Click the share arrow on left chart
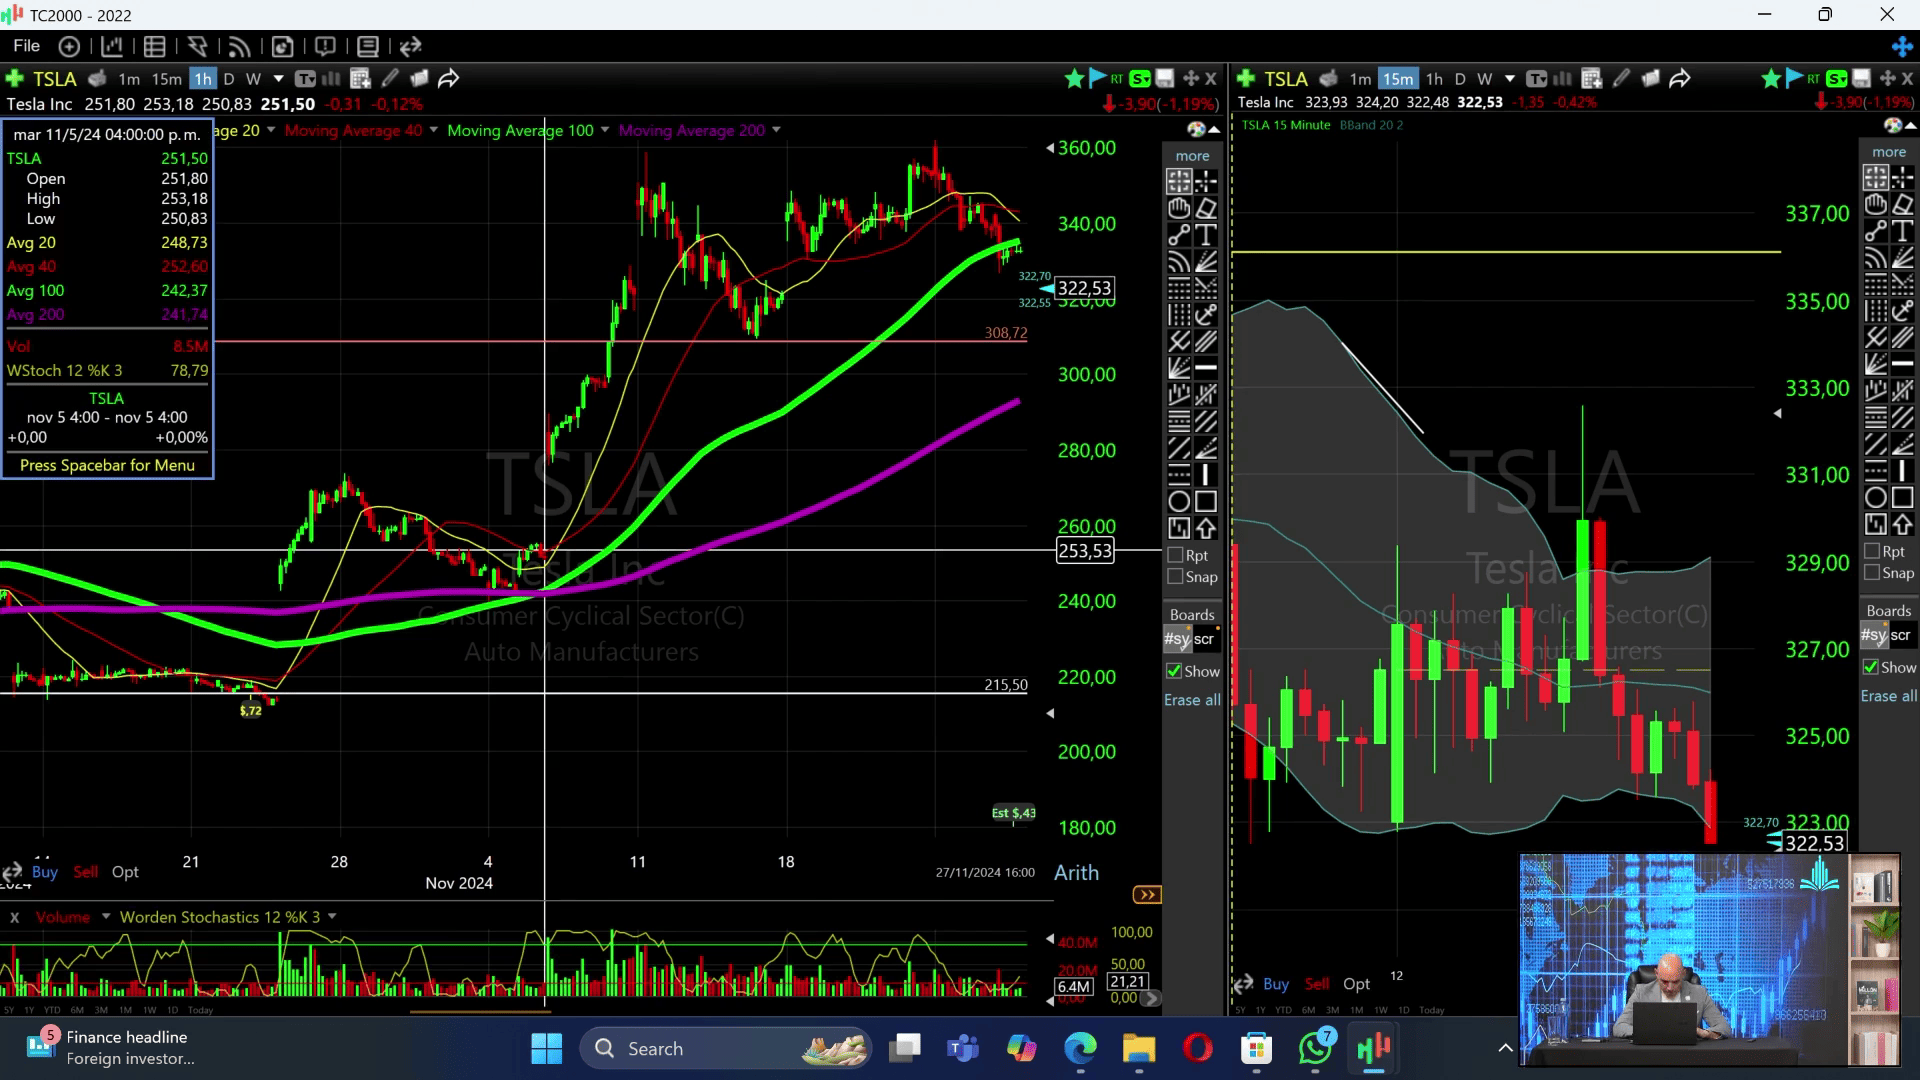The width and height of the screenshot is (1920, 1080). click(x=449, y=79)
